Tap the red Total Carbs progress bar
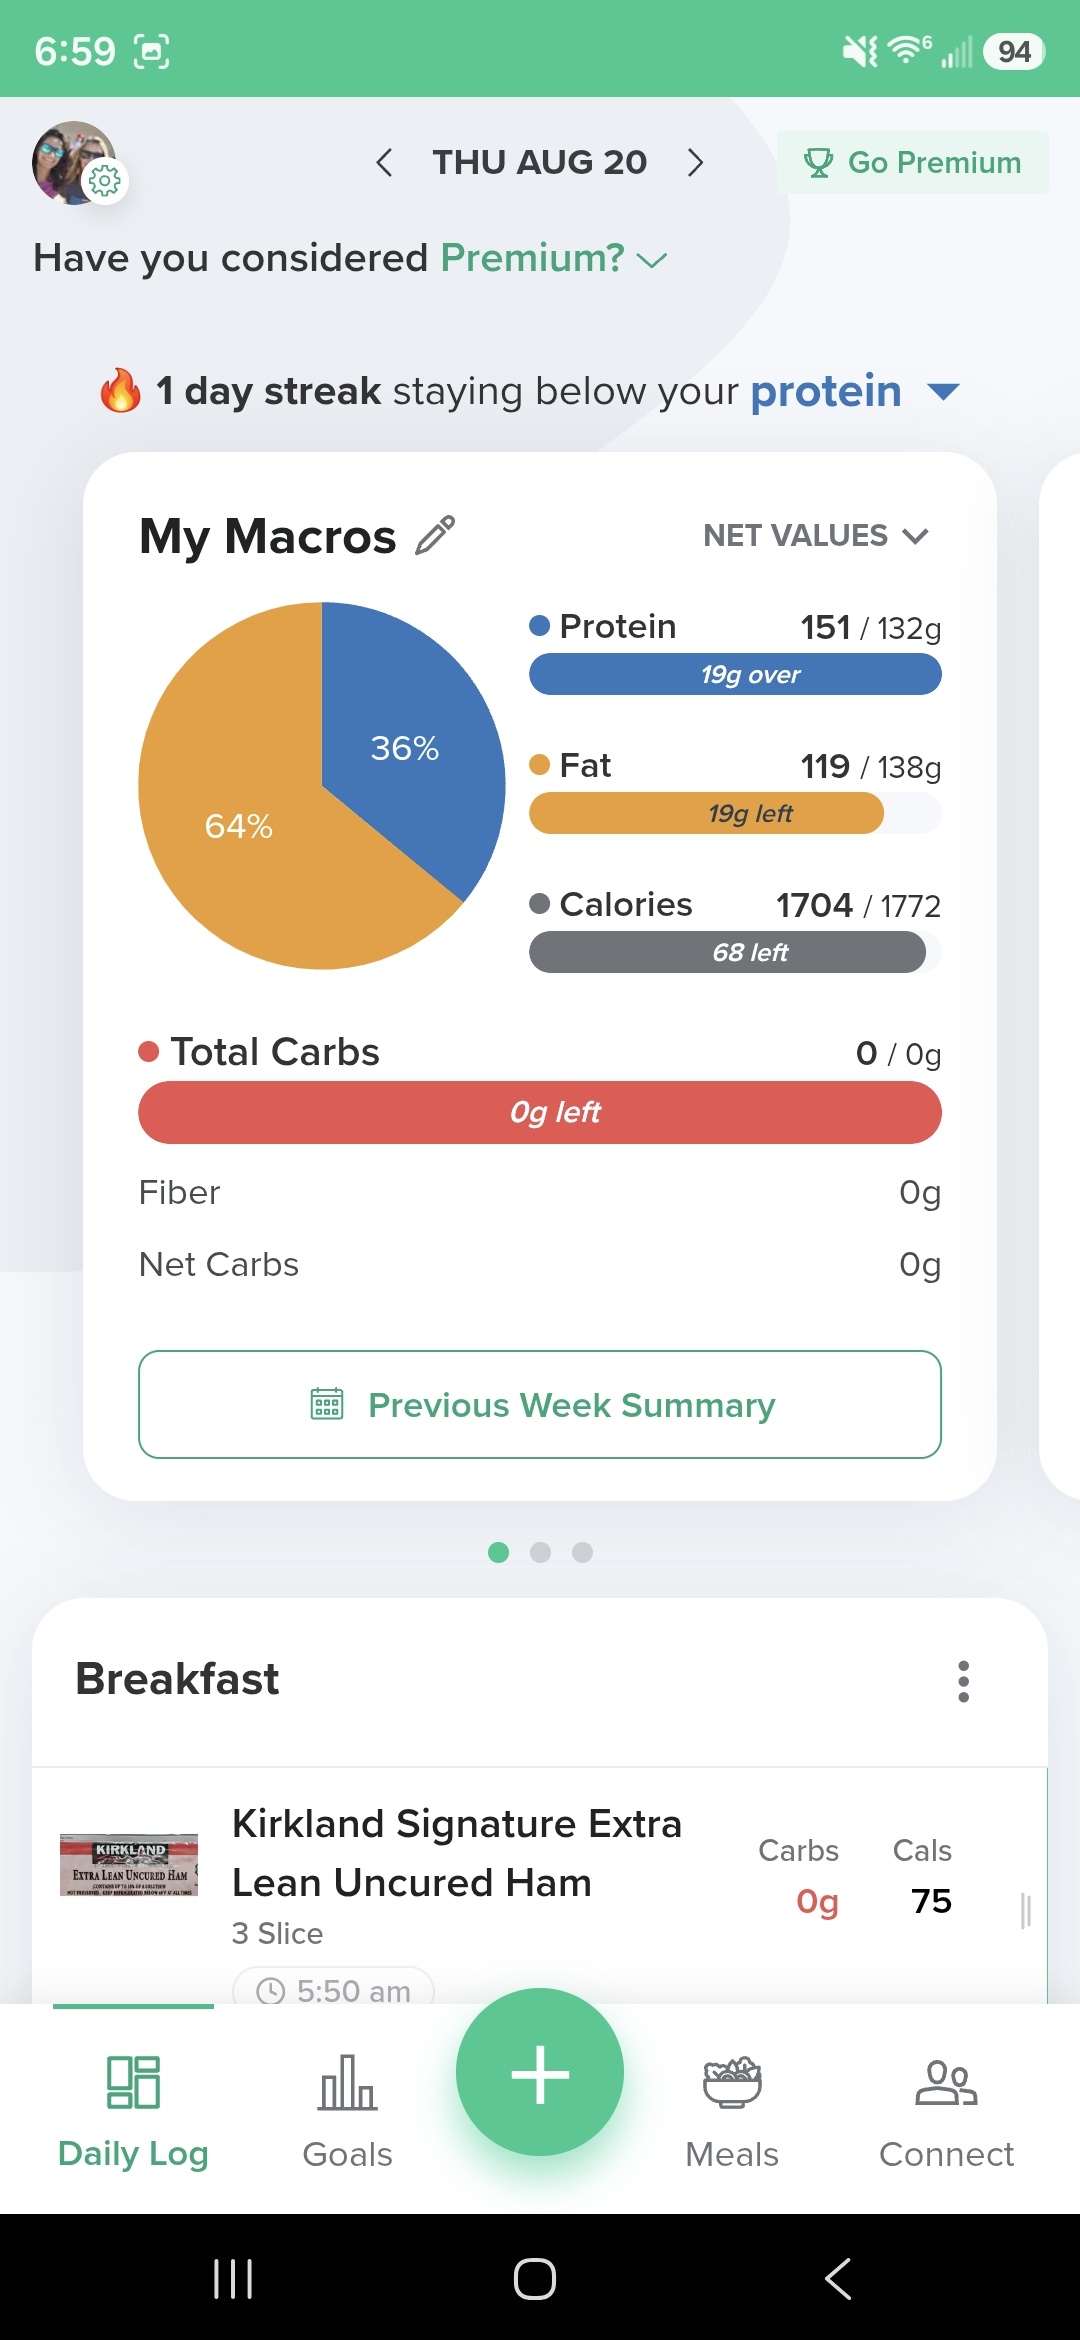This screenshot has width=1080, height=2340. click(x=540, y=1112)
